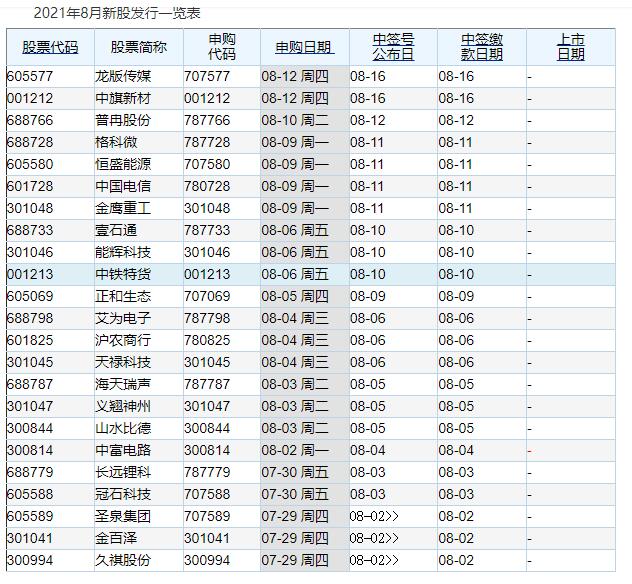Click subscription code 707069
Screen dimensions: 632x584
click(x=207, y=296)
